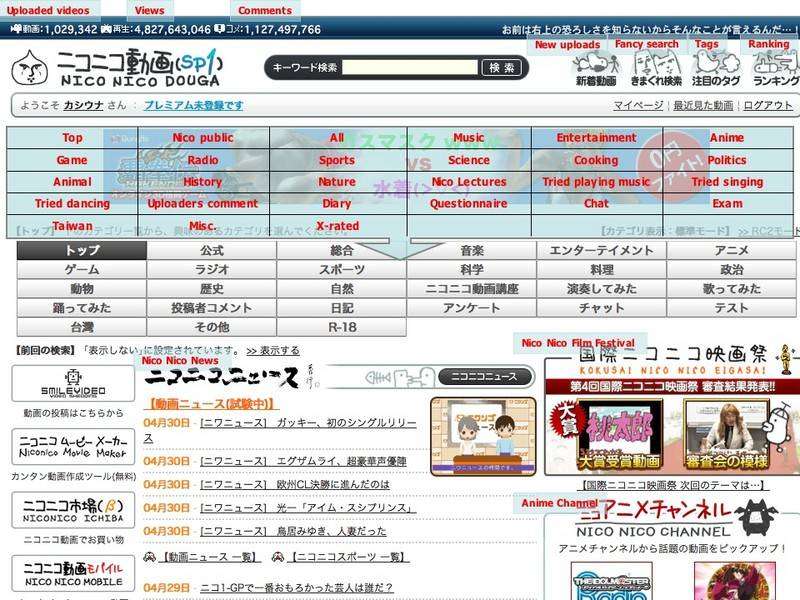Open きまぐれ検索 (Fancy search) icon
Viewport: 800px width, 600px height.
(x=657, y=69)
